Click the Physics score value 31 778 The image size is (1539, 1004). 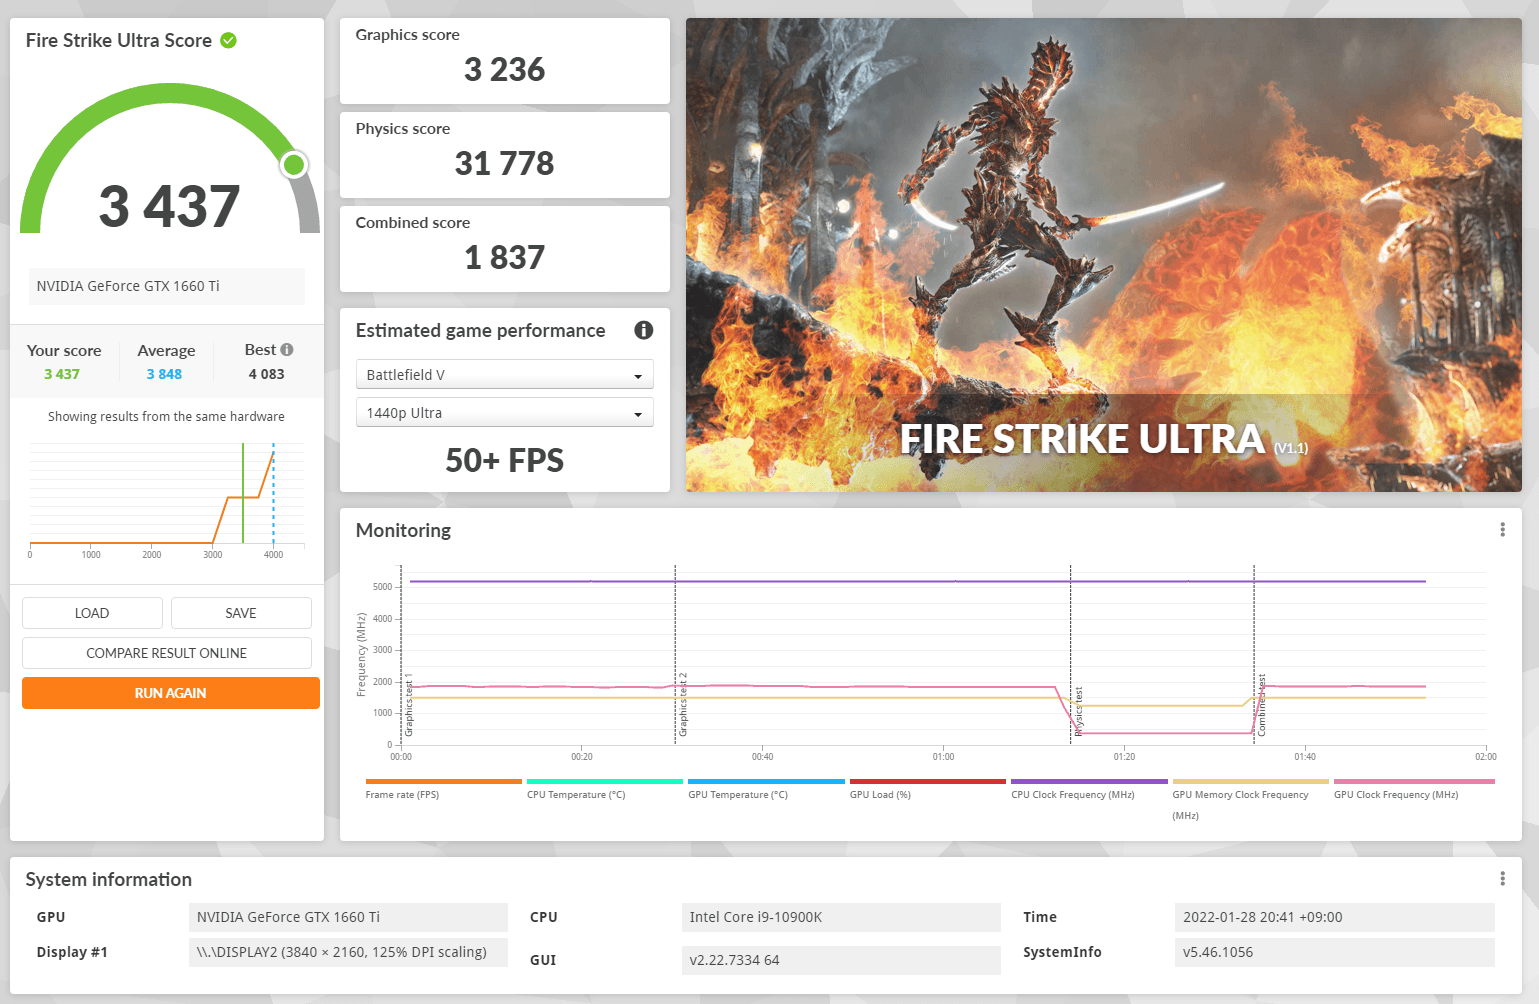pyautogui.click(x=505, y=164)
